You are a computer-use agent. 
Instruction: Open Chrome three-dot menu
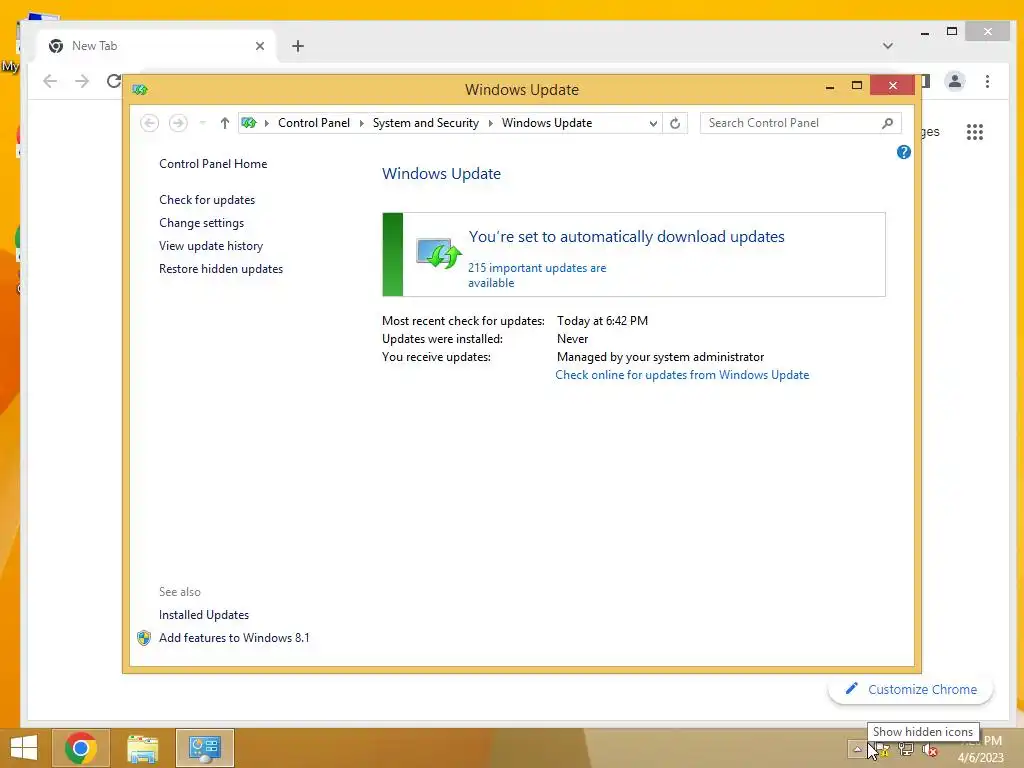coord(987,81)
